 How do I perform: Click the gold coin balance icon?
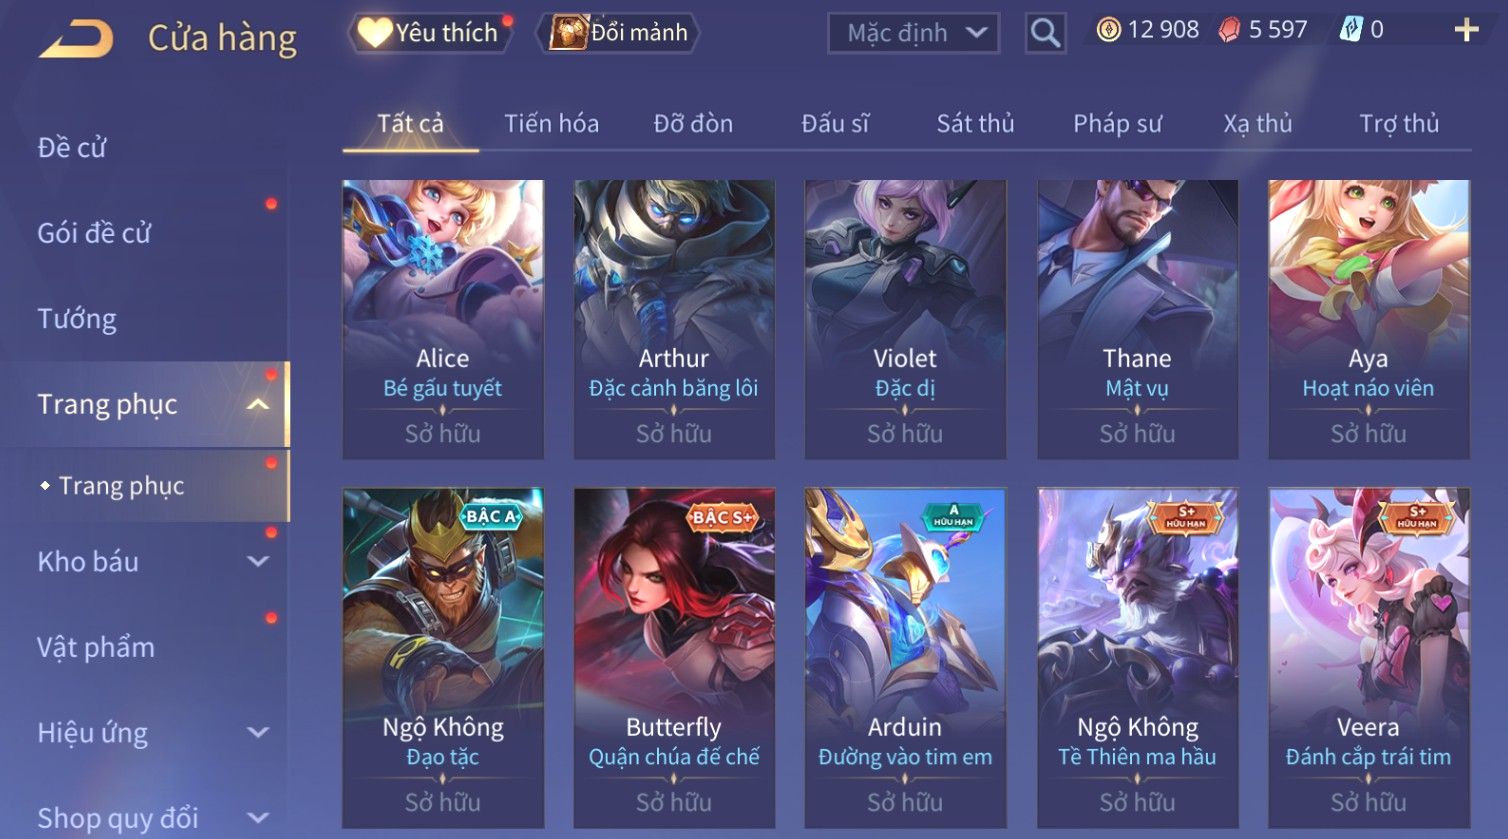[1108, 30]
